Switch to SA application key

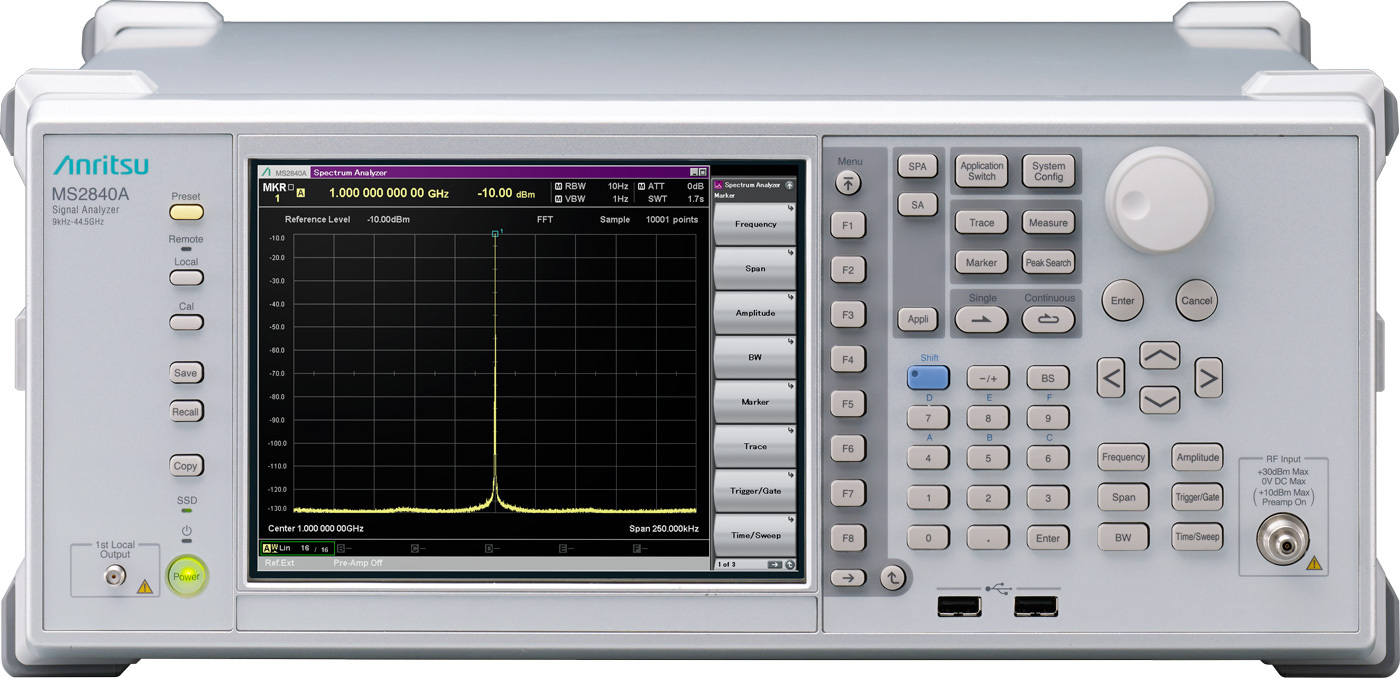(917, 205)
